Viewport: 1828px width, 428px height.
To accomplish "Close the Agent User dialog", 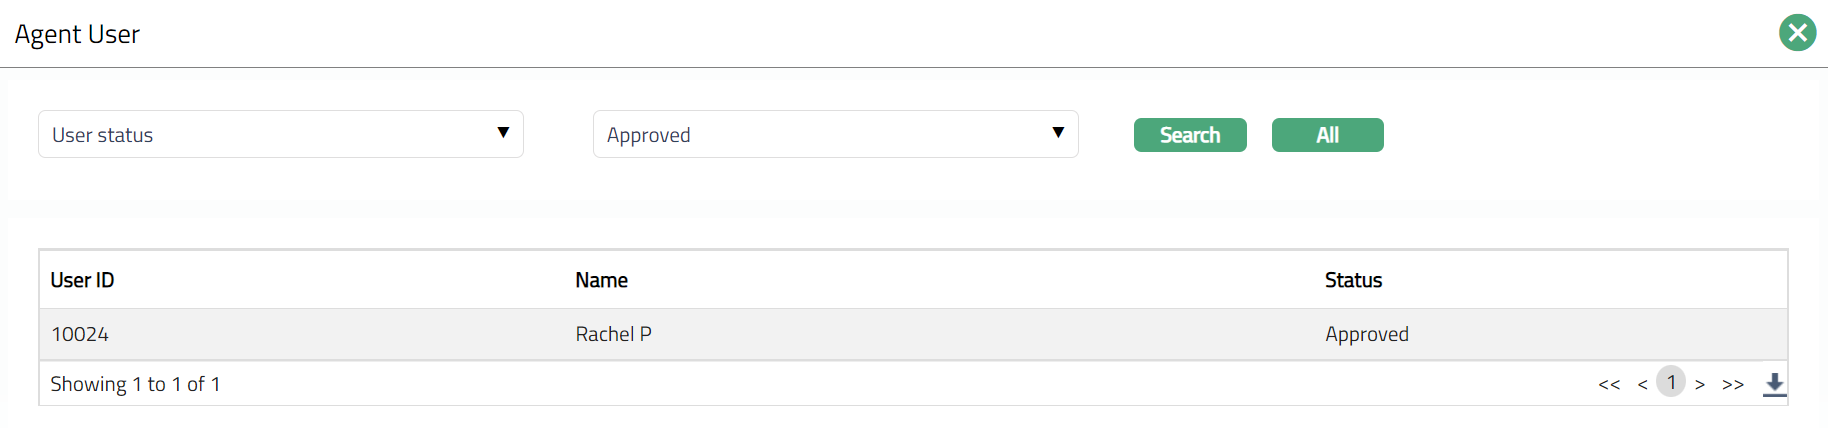I will (1797, 33).
